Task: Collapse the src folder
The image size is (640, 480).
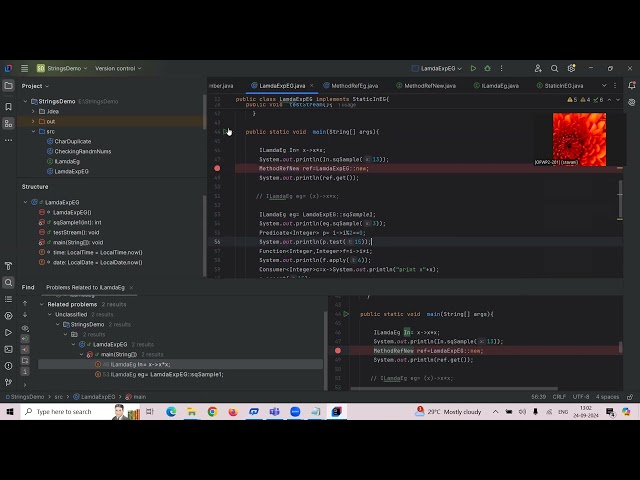Action: click(x=33, y=131)
